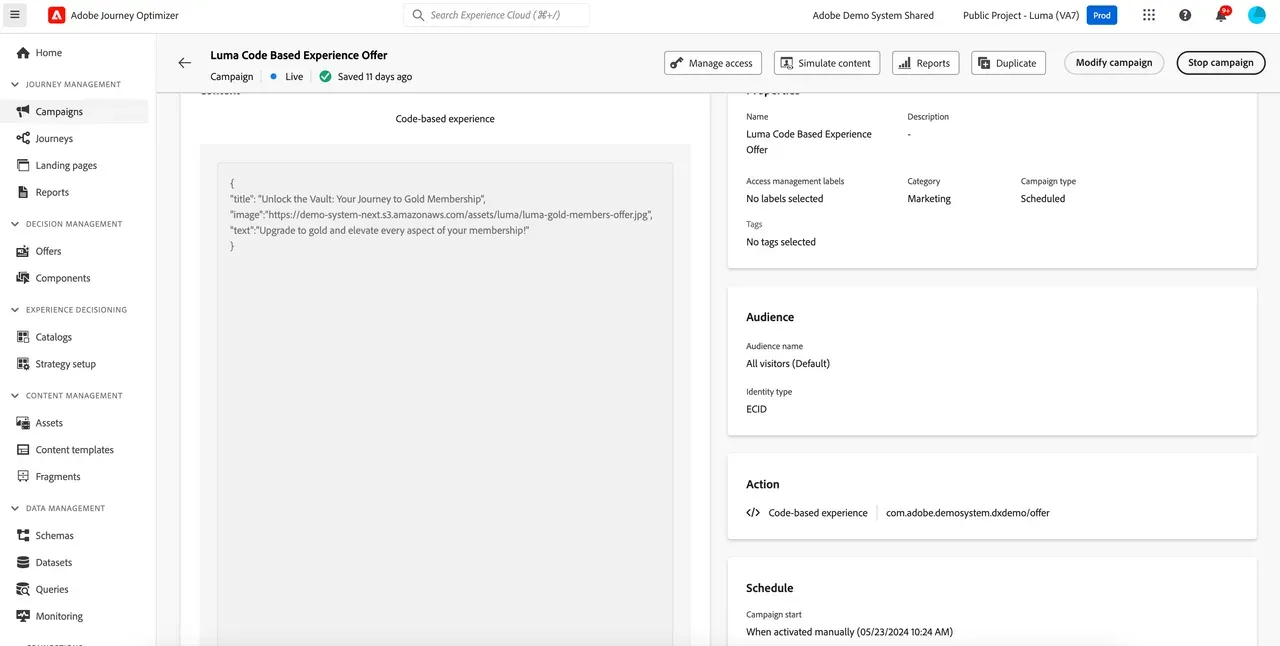The image size is (1280, 646).
Task: Click the Components icon in sidebar
Action: click(23, 279)
